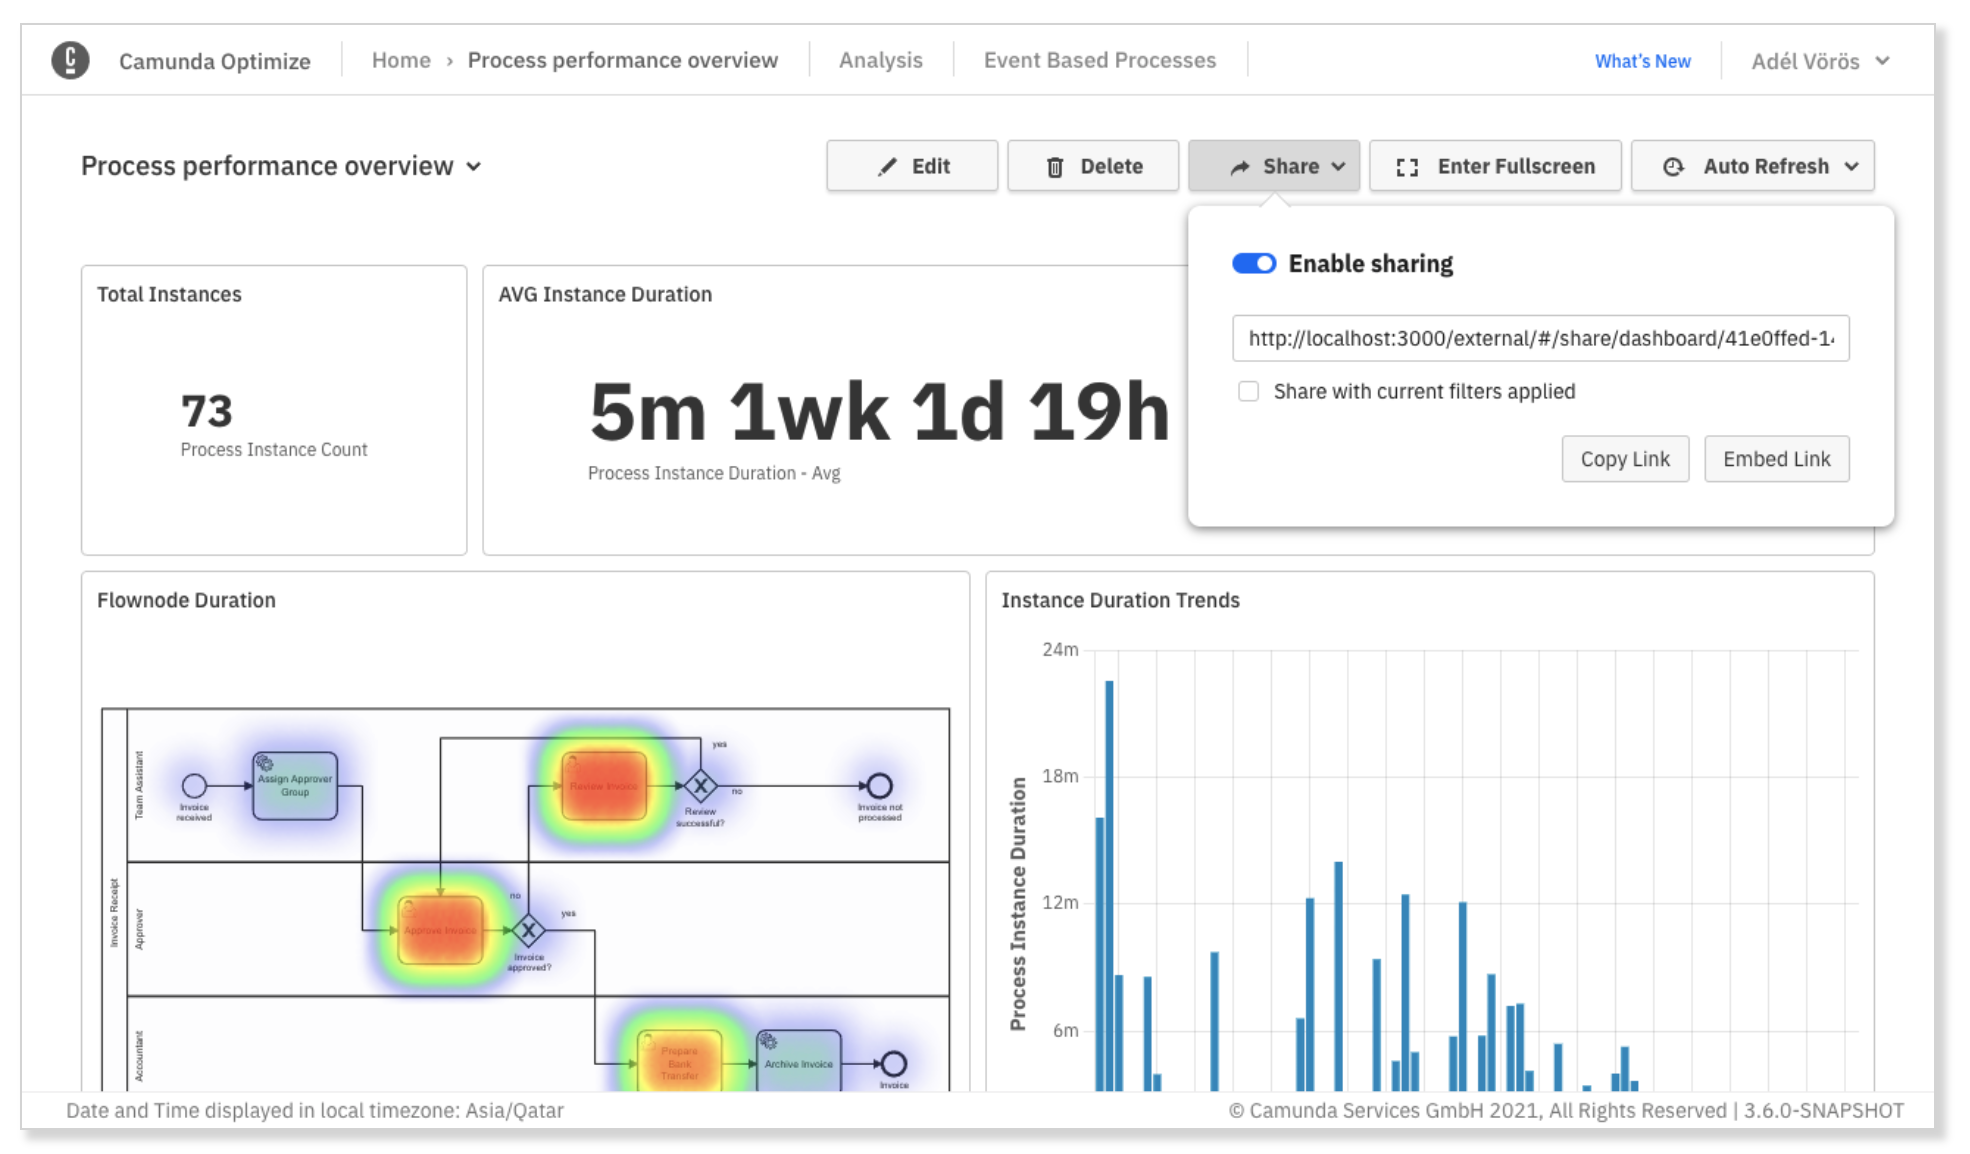Click the Invoice received start event
The image size is (1970, 1154).
194,786
